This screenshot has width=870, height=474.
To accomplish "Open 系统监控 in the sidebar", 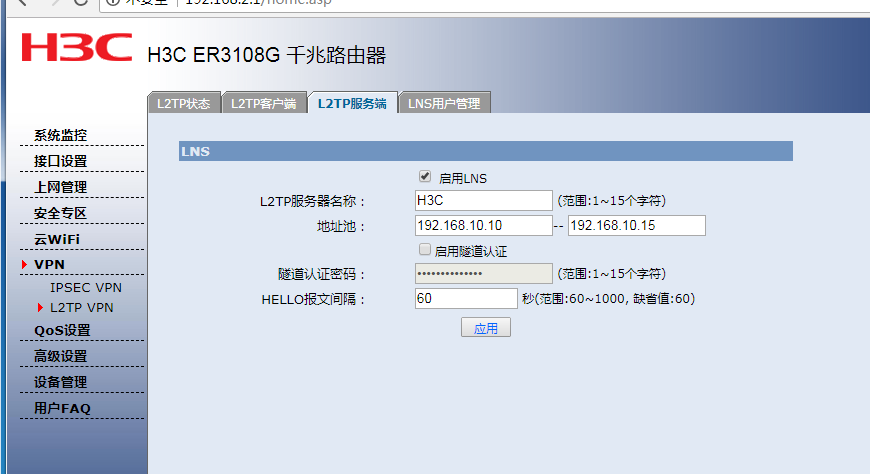I will pyautogui.click(x=60, y=135).
